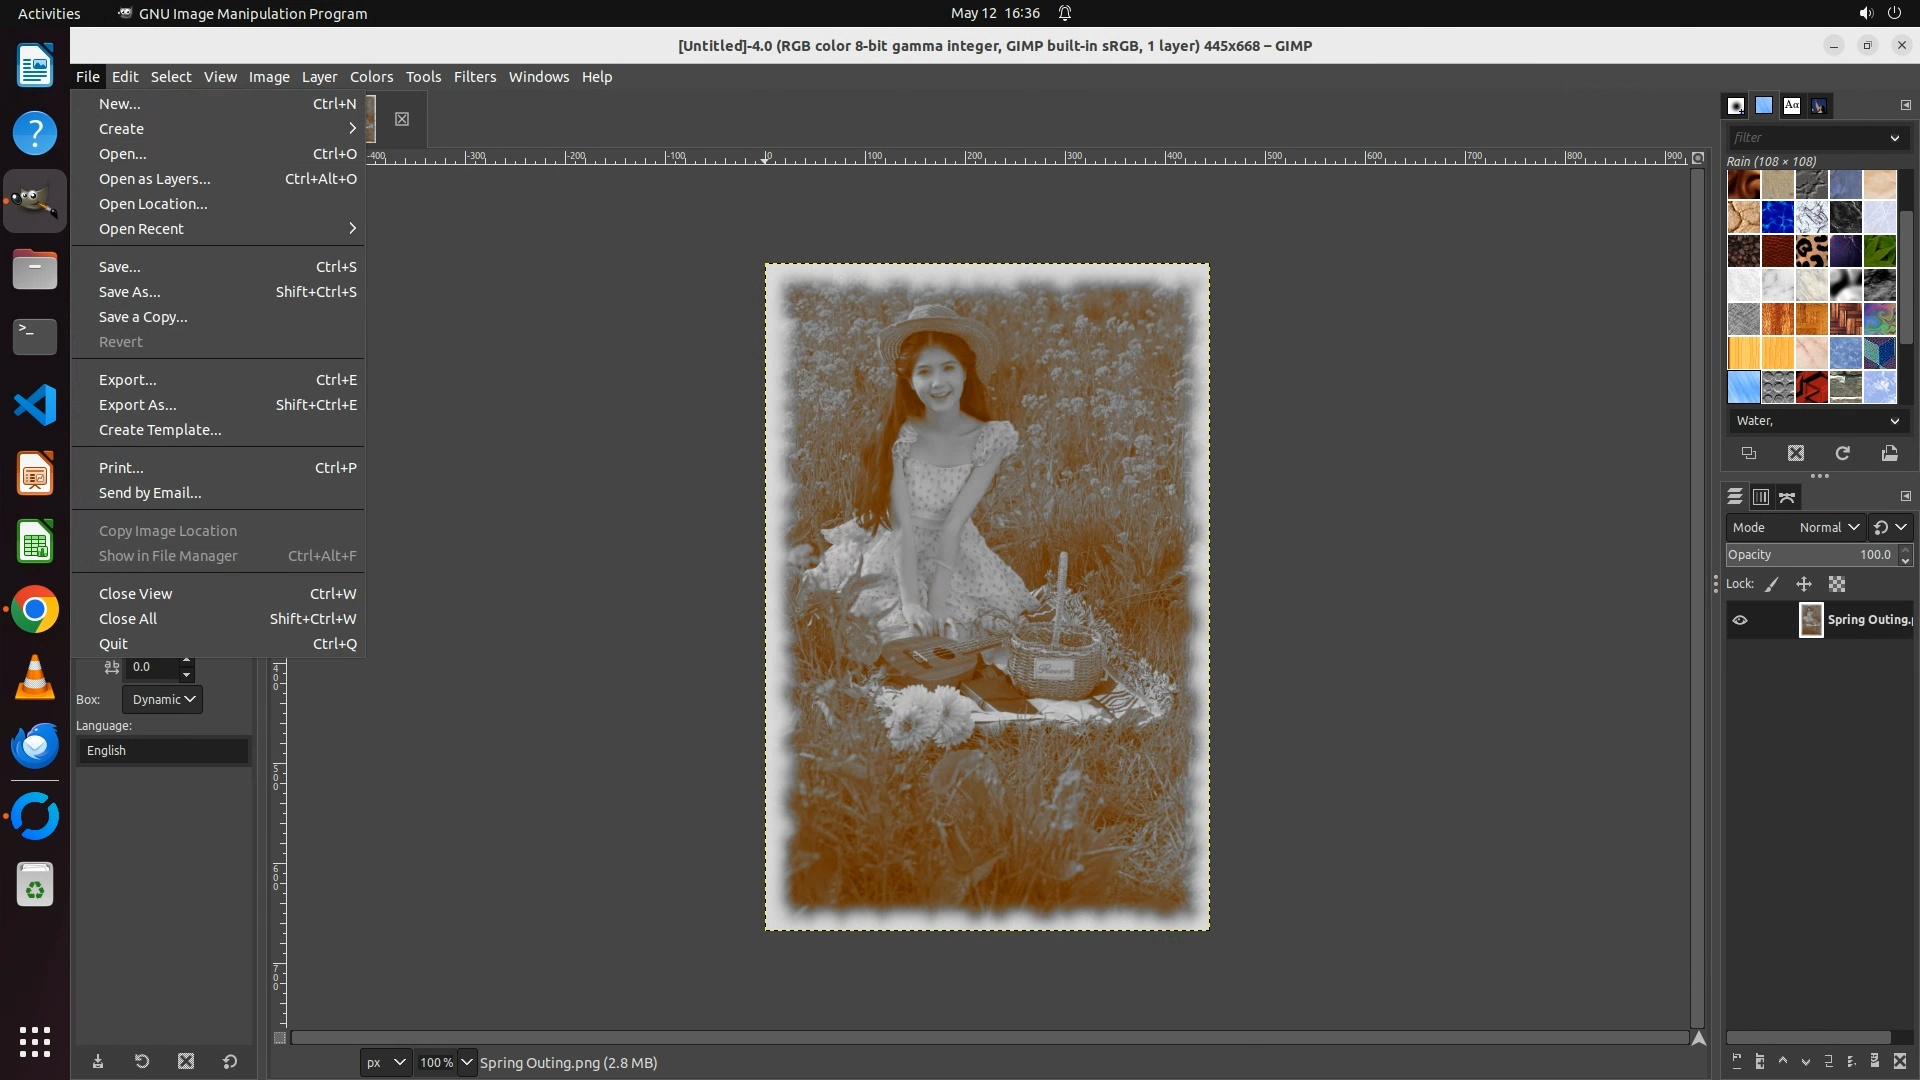1920x1080 pixels.
Task: Hide the Spring Outing layer eye
Action: tap(1740, 620)
